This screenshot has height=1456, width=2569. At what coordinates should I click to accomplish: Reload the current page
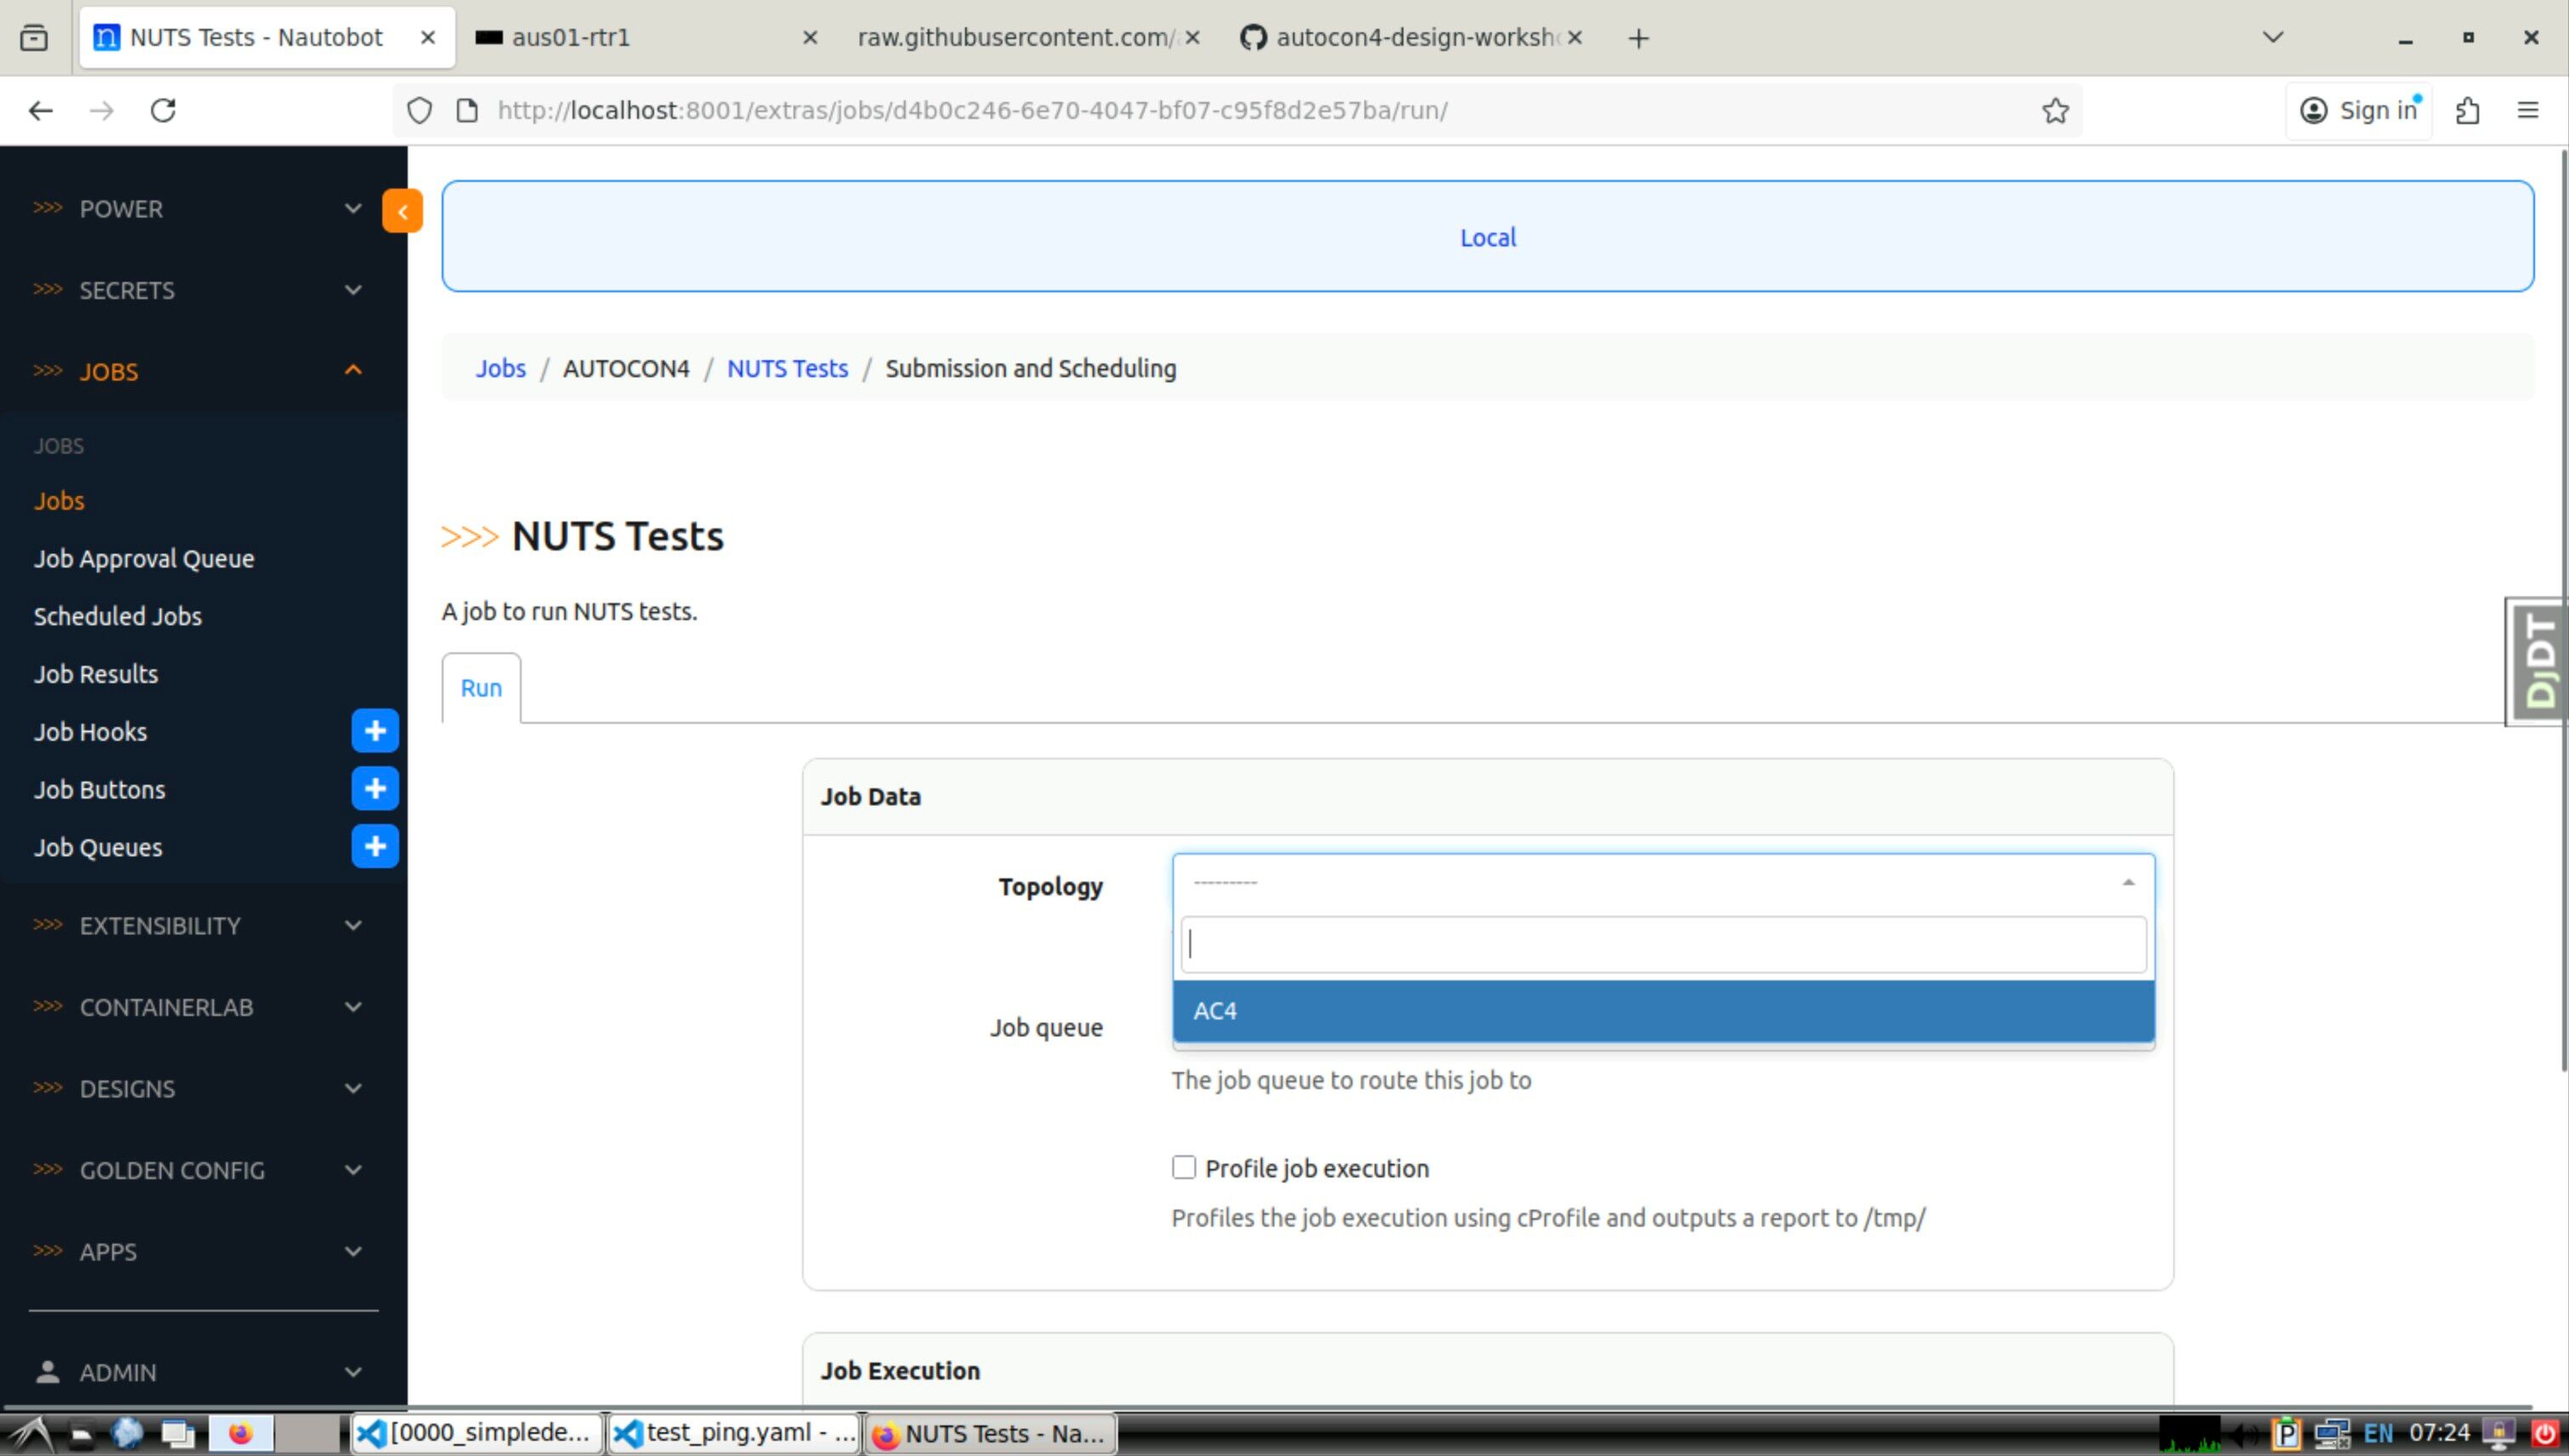point(163,110)
